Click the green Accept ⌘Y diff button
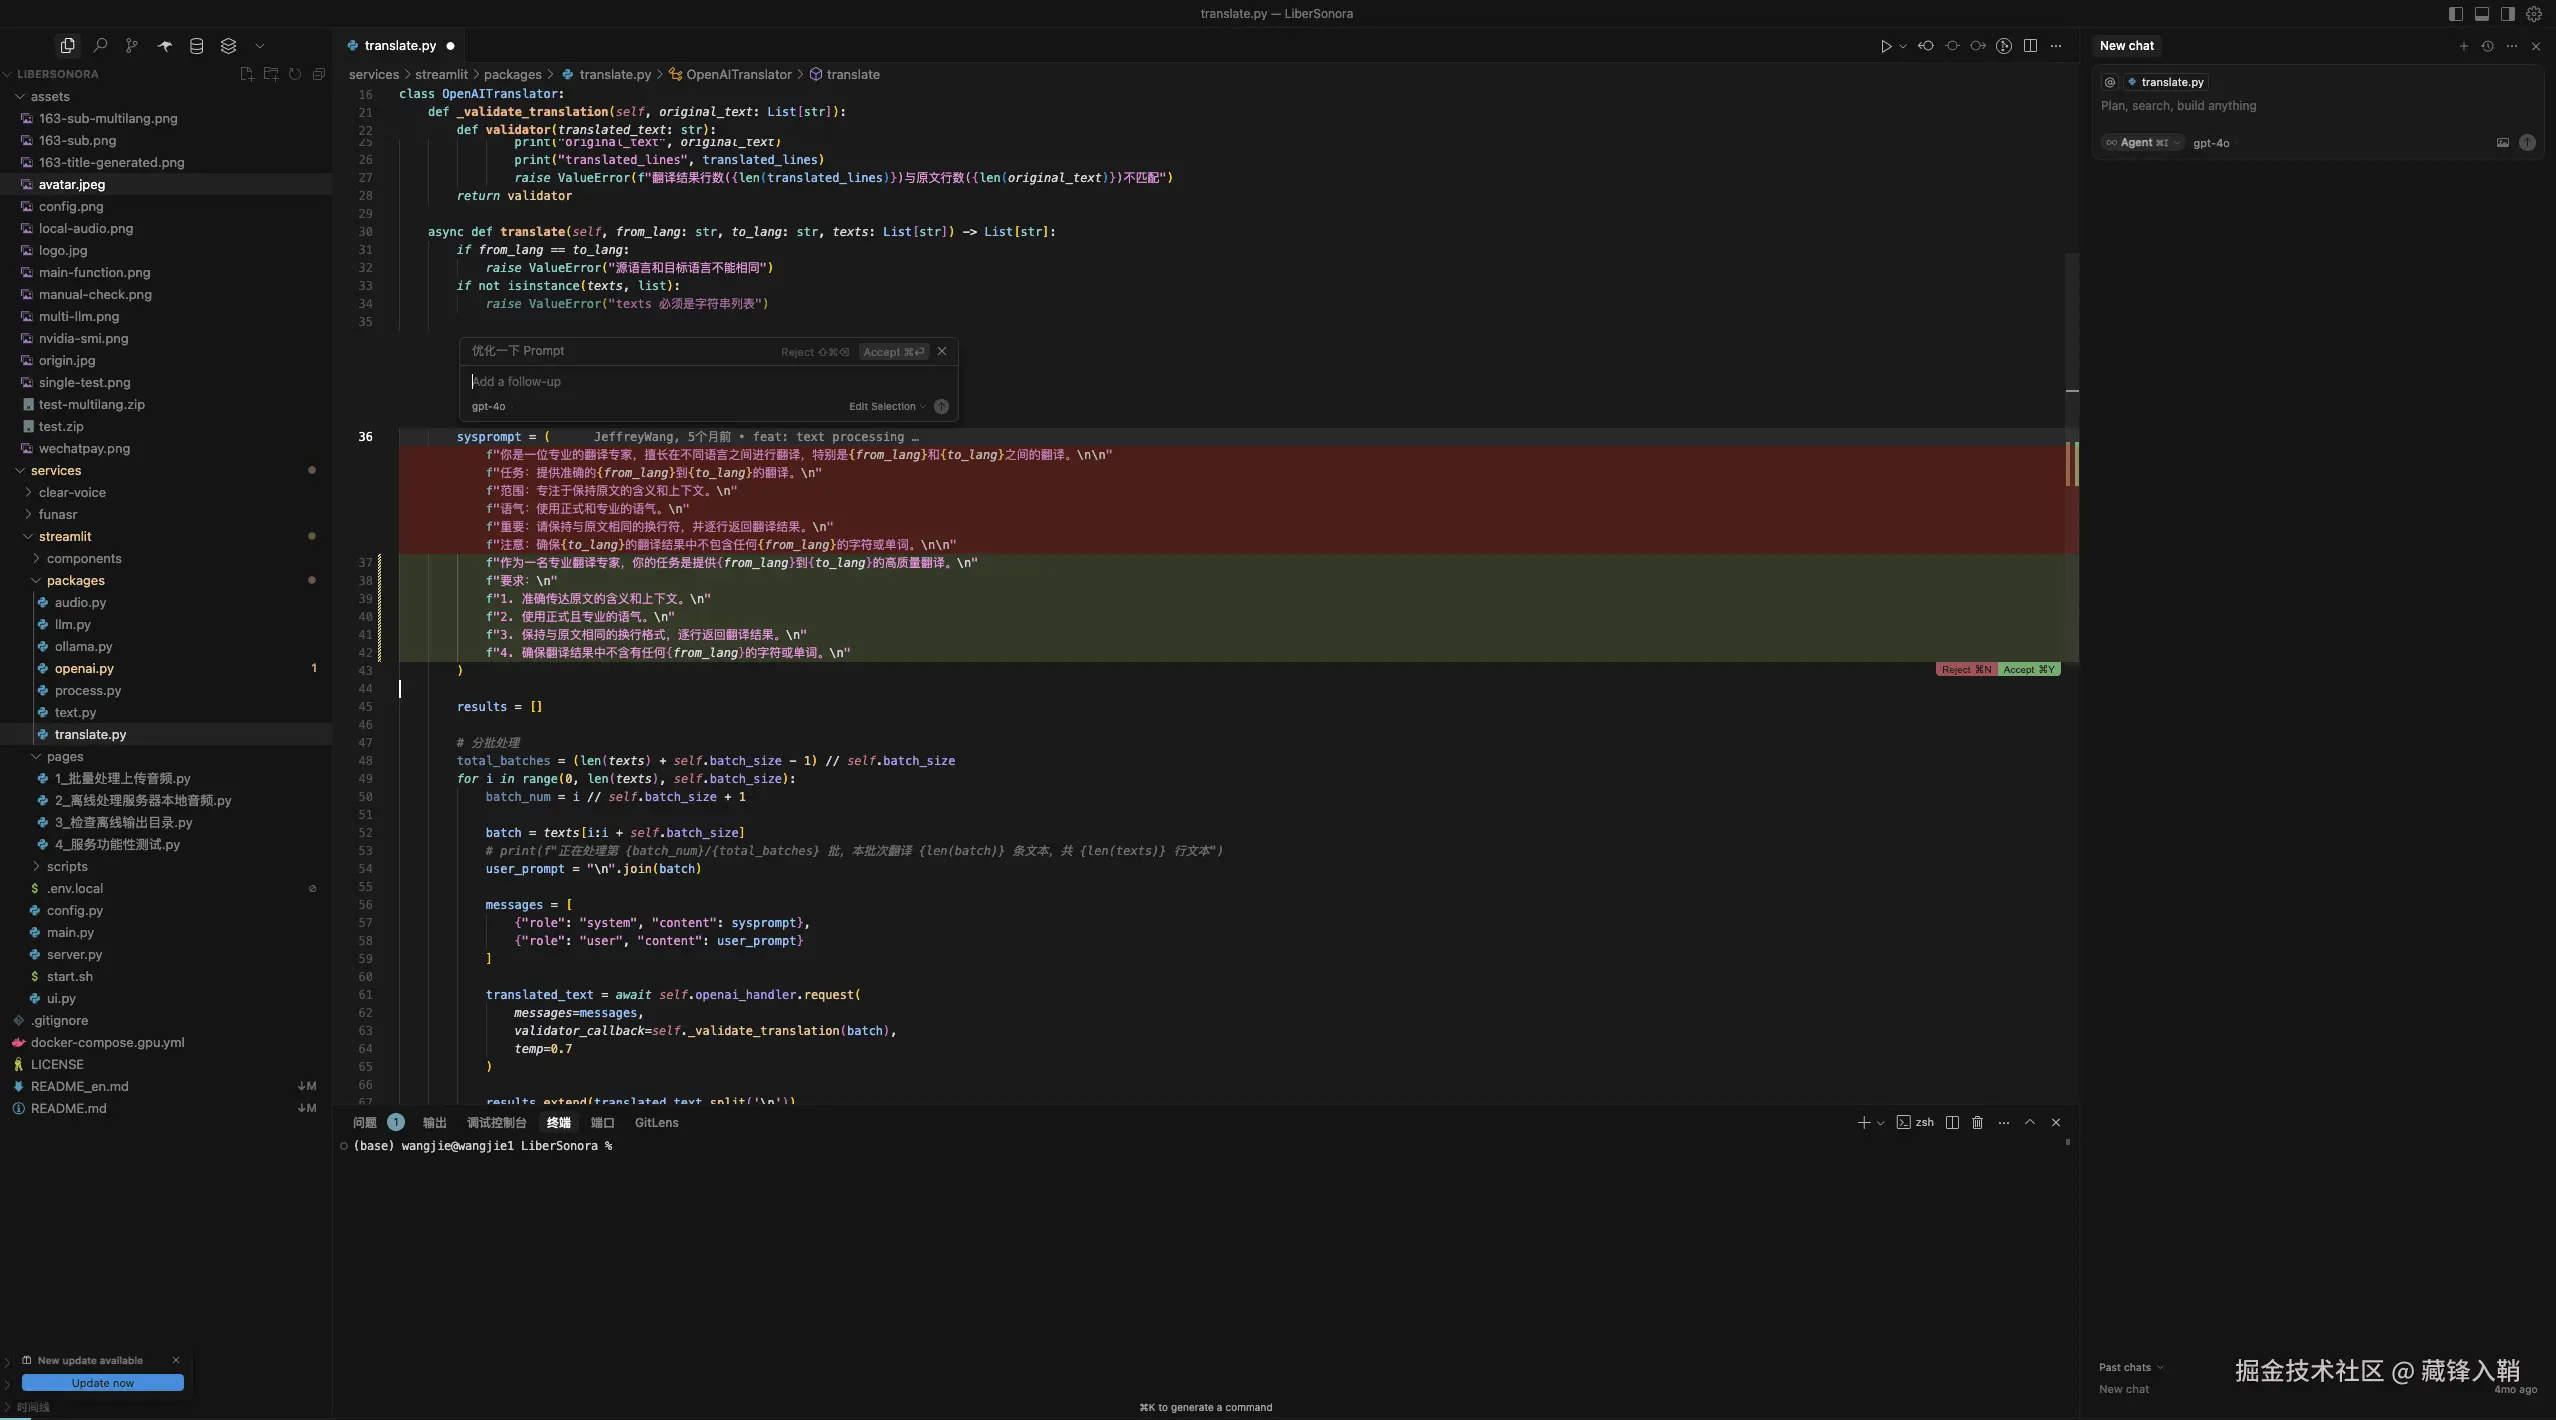 [2028, 669]
